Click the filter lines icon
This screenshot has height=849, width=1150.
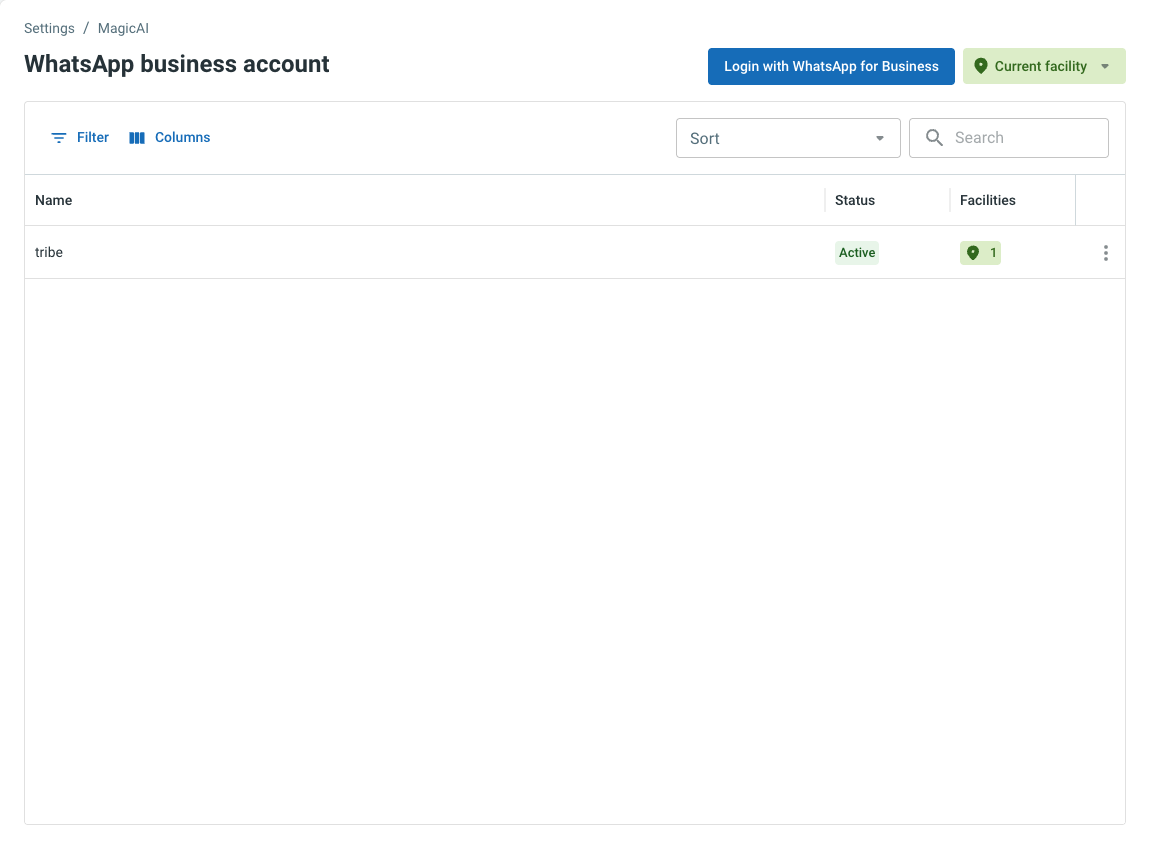pyautogui.click(x=59, y=138)
